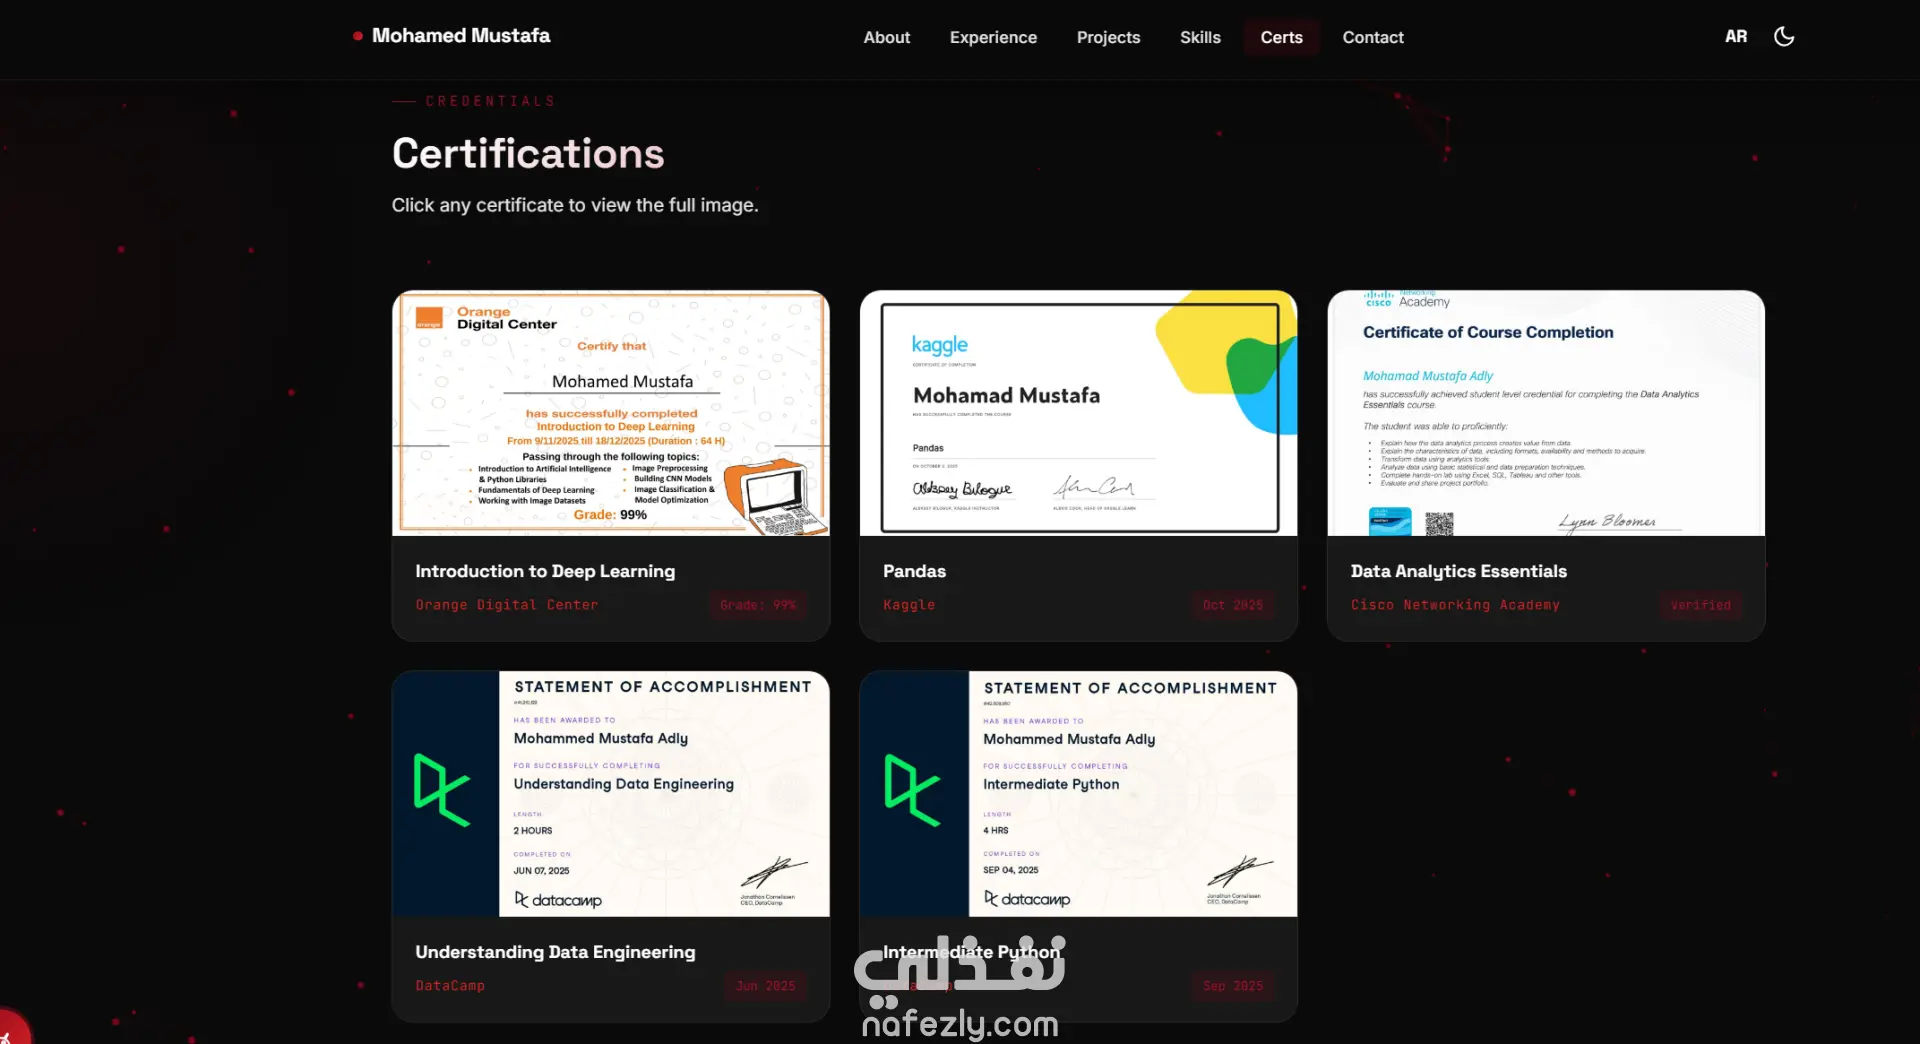Screen dimensions: 1920x1044
Task: Click the Mohamed Mustafa site logo
Action: [452, 36]
